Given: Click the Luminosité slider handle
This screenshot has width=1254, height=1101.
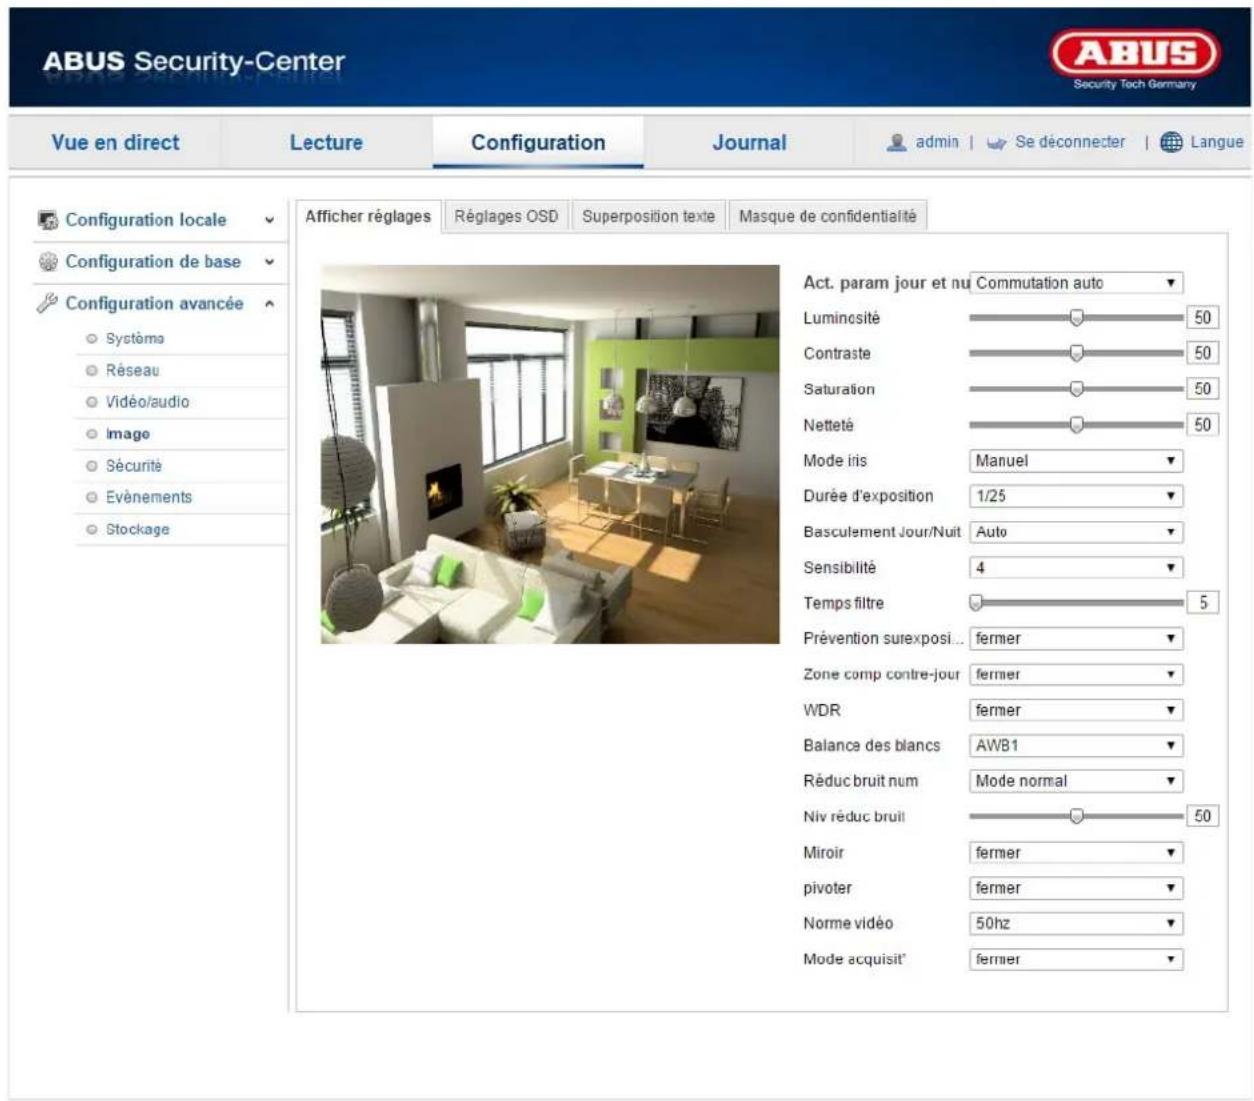Looking at the screenshot, I should pyautogui.click(x=1076, y=318).
